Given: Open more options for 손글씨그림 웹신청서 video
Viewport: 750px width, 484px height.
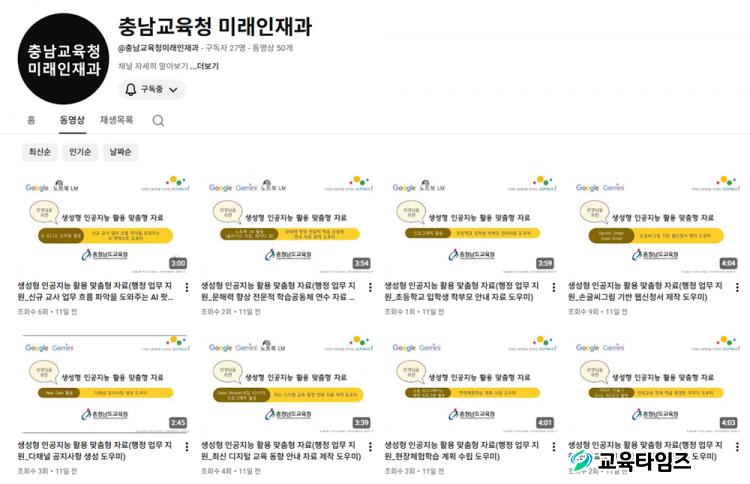Looking at the screenshot, I should (x=737, y=287).
